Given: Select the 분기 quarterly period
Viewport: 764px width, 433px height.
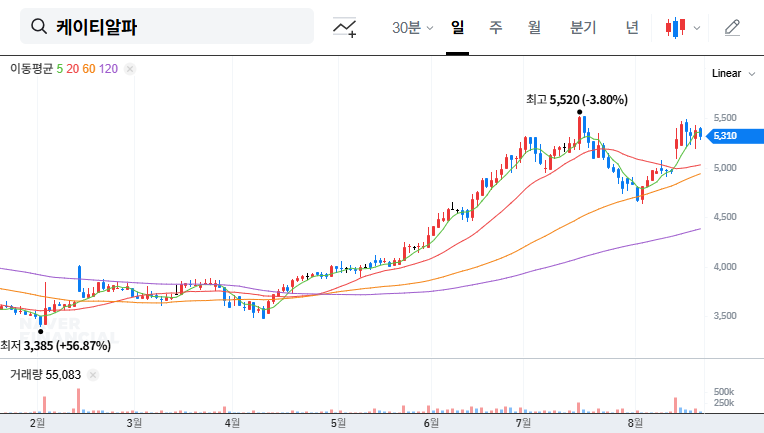Looking at the screenshot, I should (583, 27).
